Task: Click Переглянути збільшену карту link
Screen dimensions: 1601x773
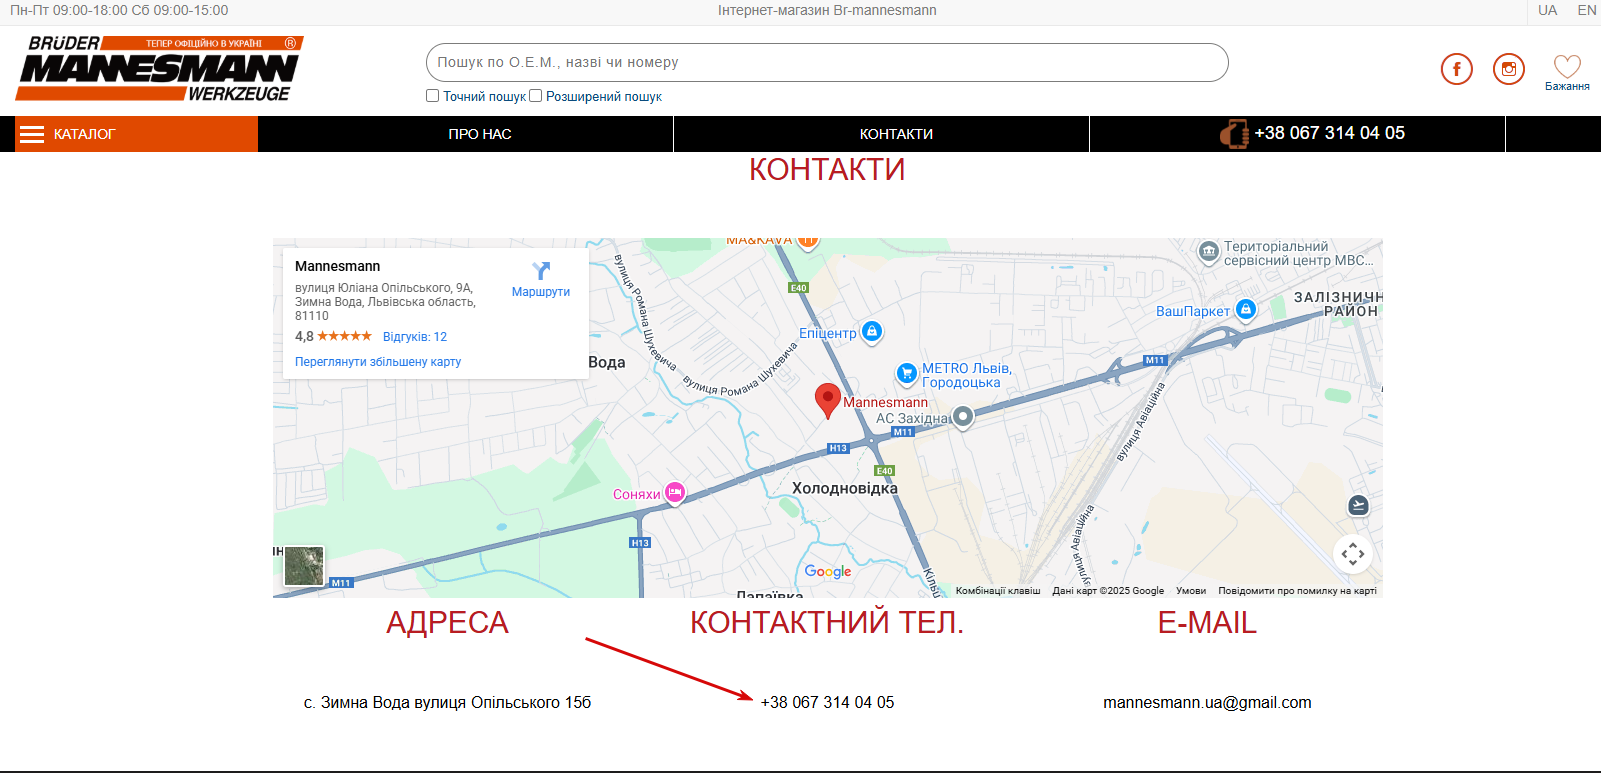Action: point(378,362)
